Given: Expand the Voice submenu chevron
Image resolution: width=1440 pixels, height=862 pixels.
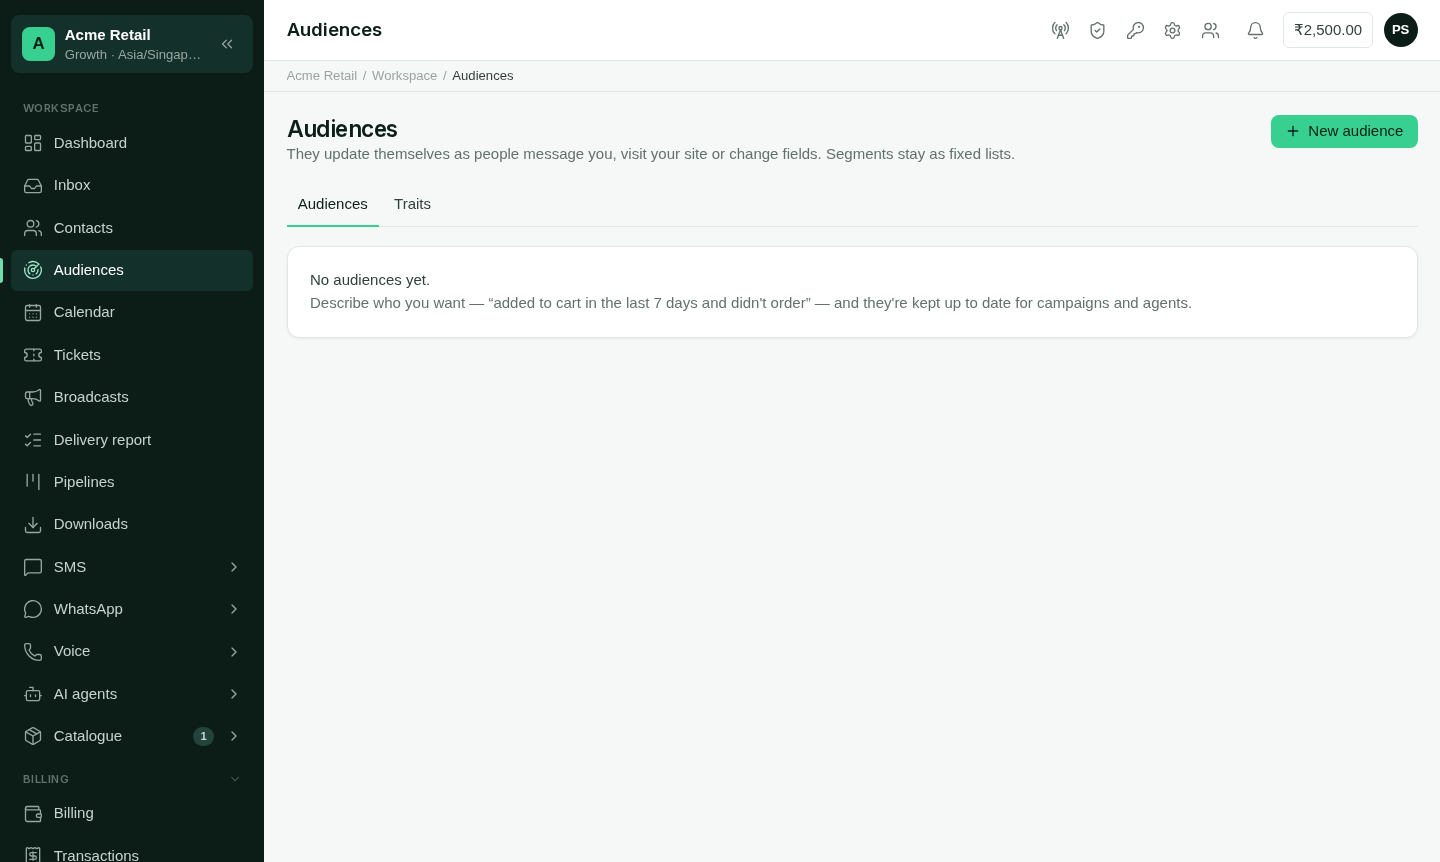Looking at the screenshot, I should point(234,652).
